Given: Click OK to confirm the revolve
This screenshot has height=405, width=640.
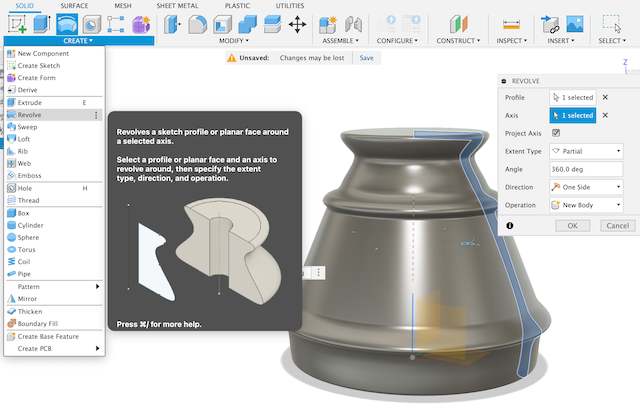Looking at the screenshot, I should coord(572,226).
